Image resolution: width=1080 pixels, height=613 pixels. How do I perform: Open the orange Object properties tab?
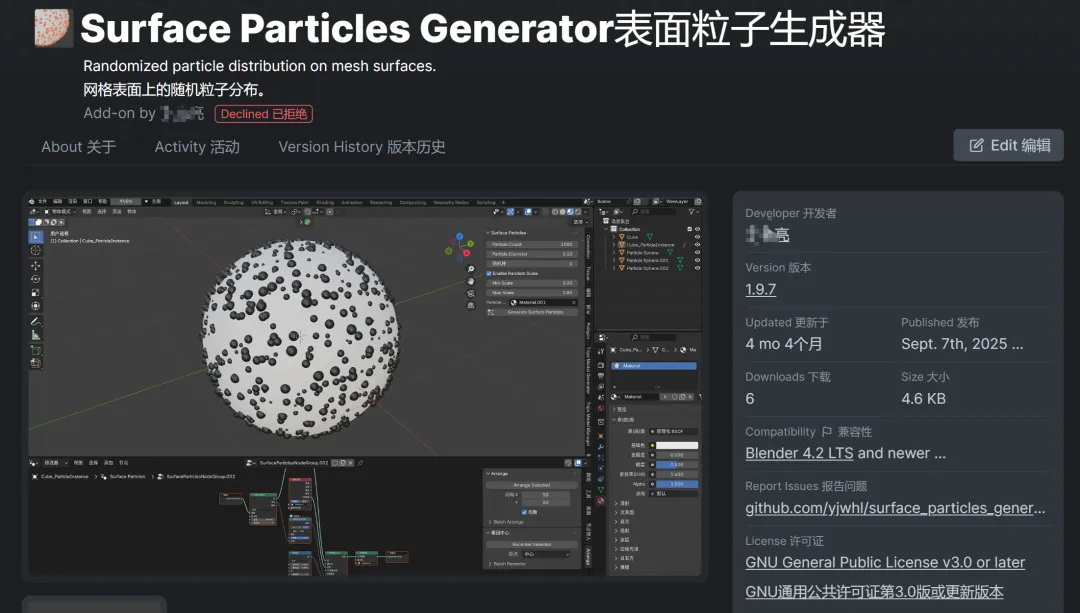pos(601,436)
